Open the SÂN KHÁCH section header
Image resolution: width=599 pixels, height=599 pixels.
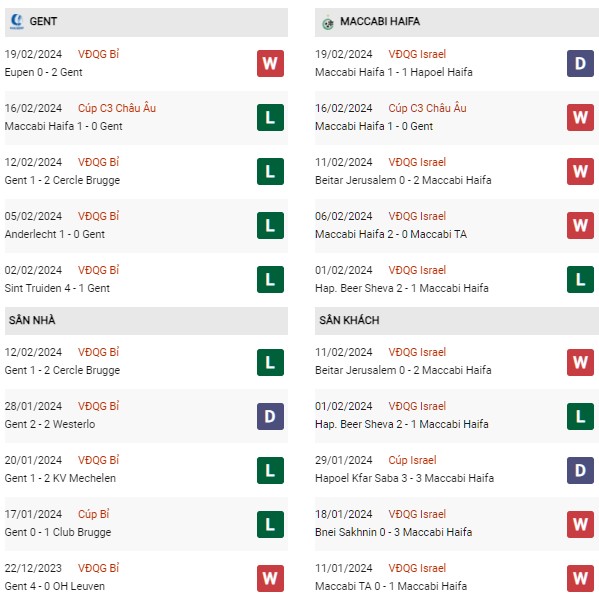click(x=457, y=321)
